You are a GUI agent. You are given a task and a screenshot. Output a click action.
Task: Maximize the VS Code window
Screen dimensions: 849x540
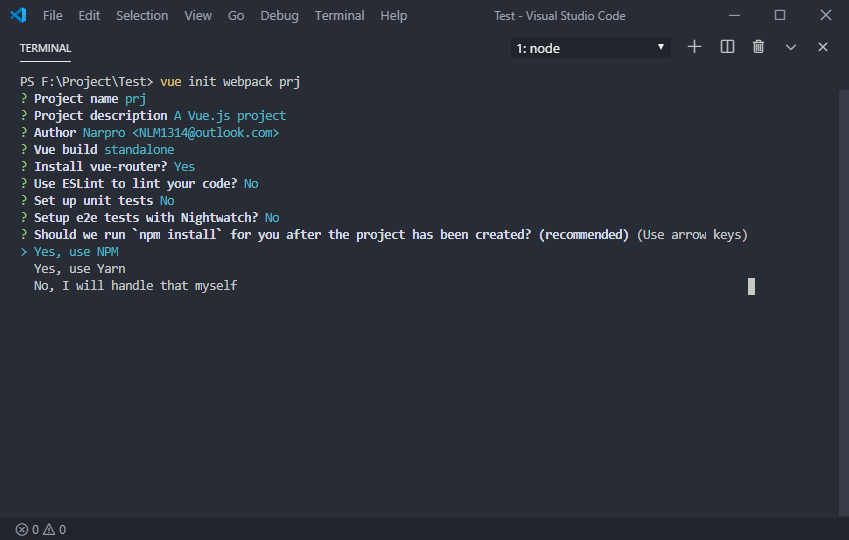click(780, 15)
